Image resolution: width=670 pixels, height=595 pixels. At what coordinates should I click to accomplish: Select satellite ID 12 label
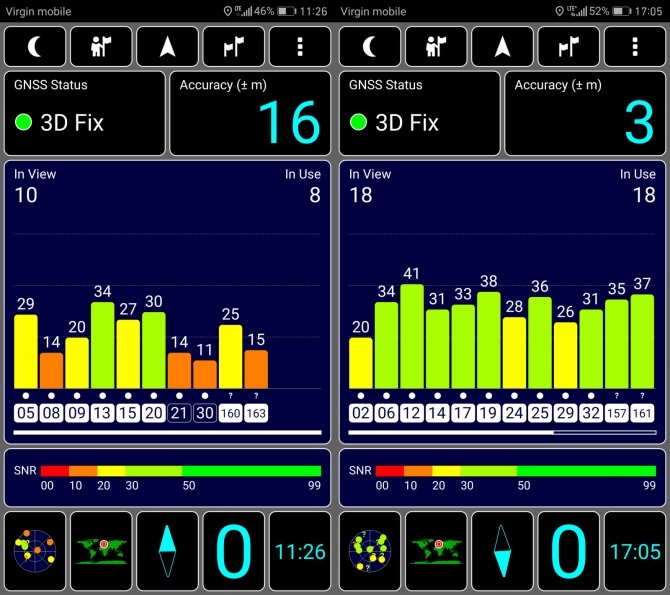pyautogui.click(x=412, y=413)
